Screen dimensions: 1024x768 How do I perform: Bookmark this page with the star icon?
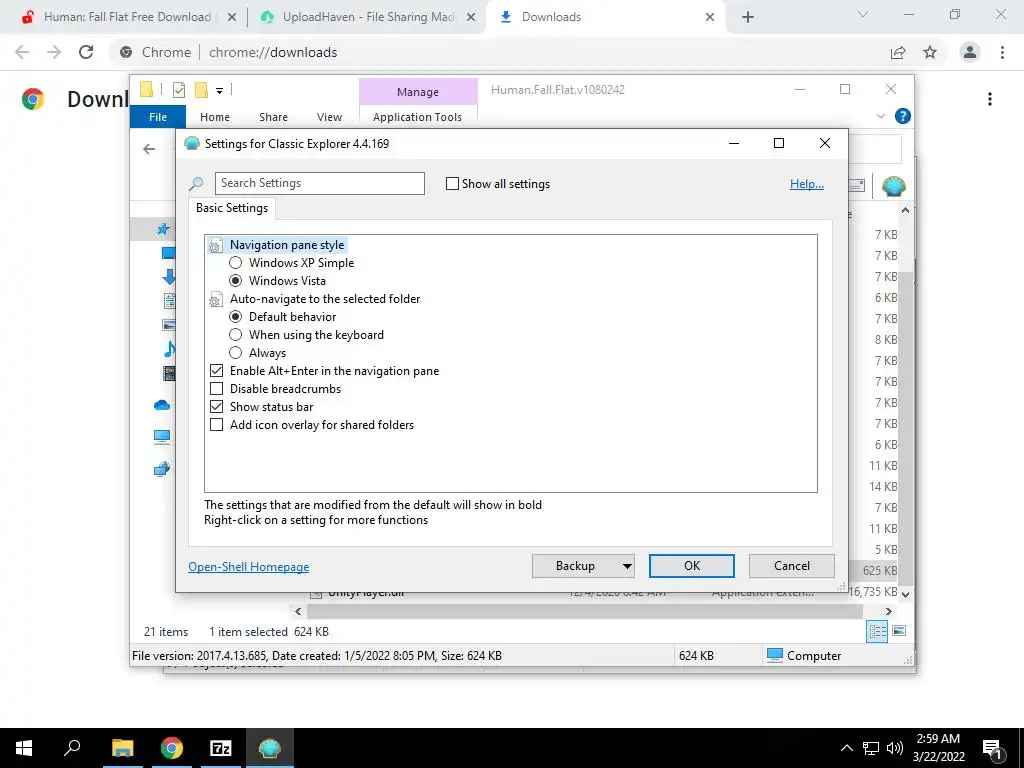click(930, 52)
